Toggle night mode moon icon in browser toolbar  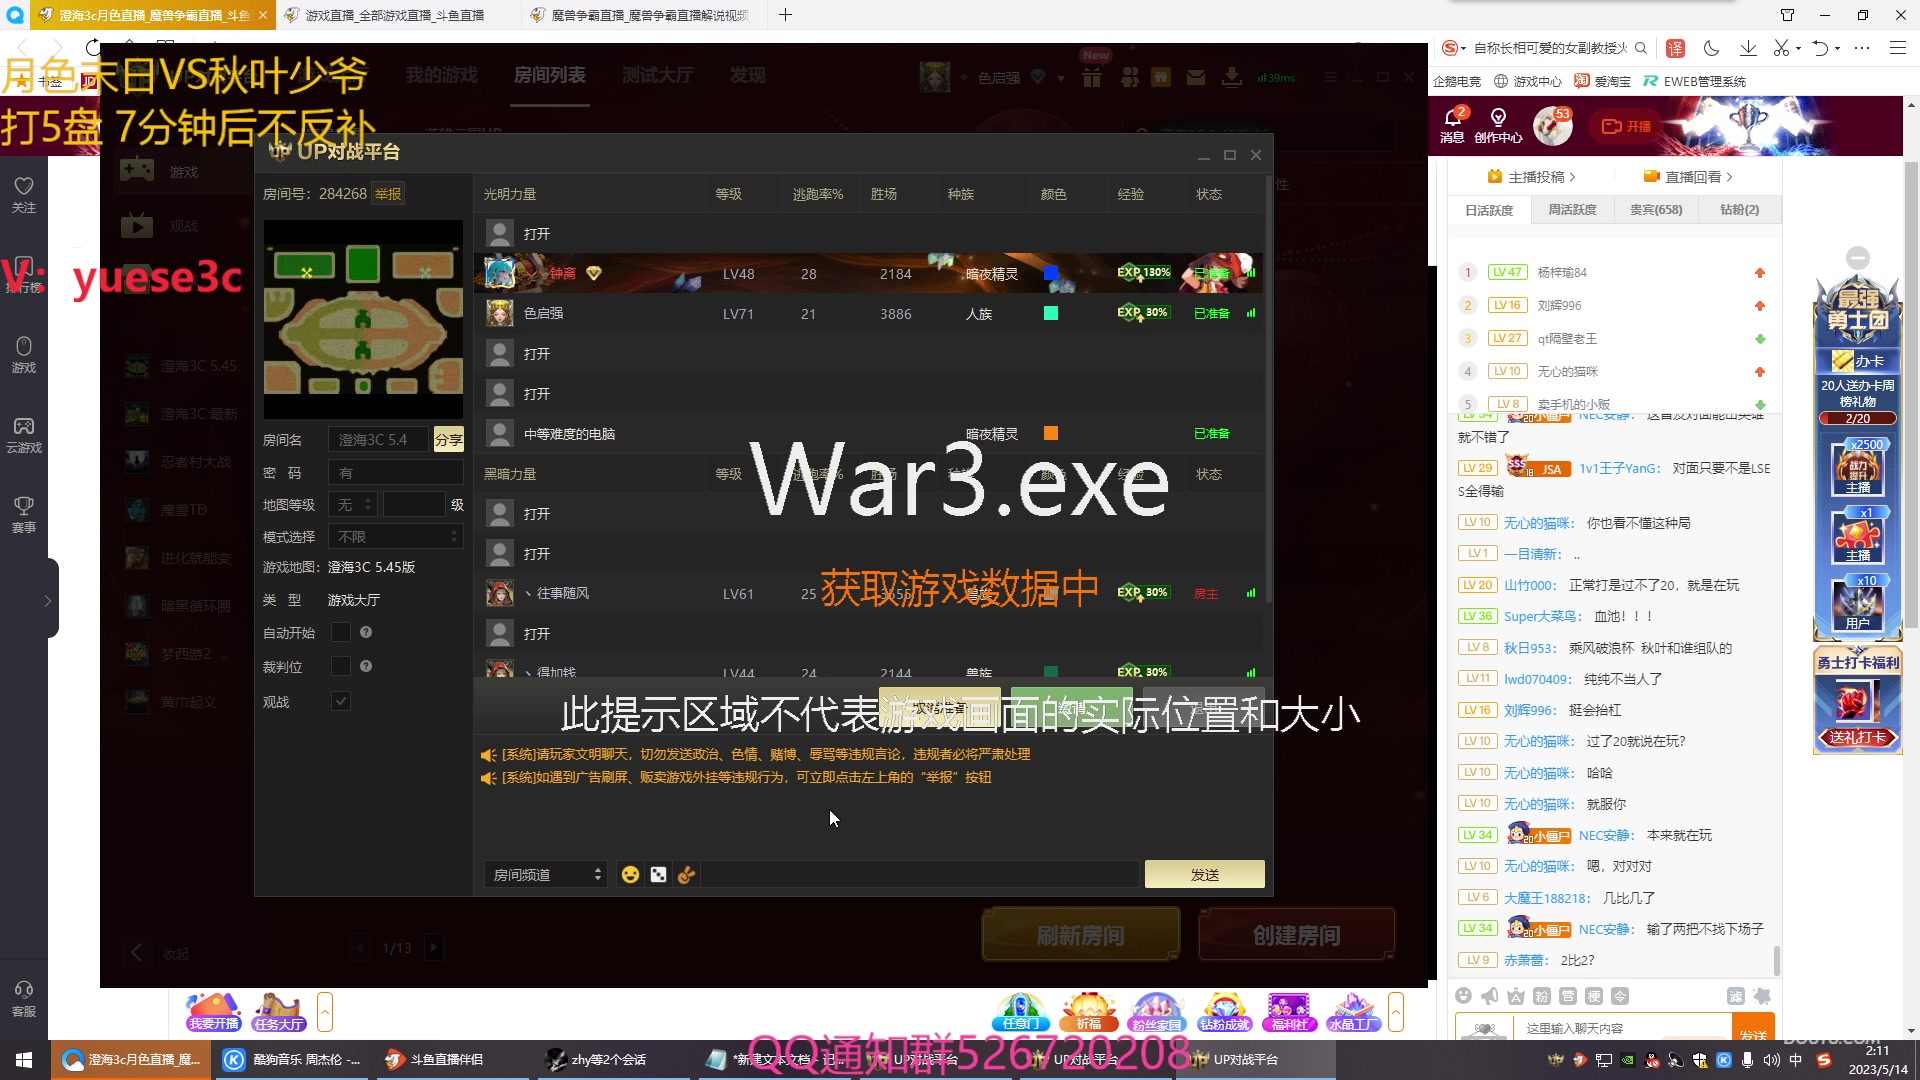(x=1712, y=48)
